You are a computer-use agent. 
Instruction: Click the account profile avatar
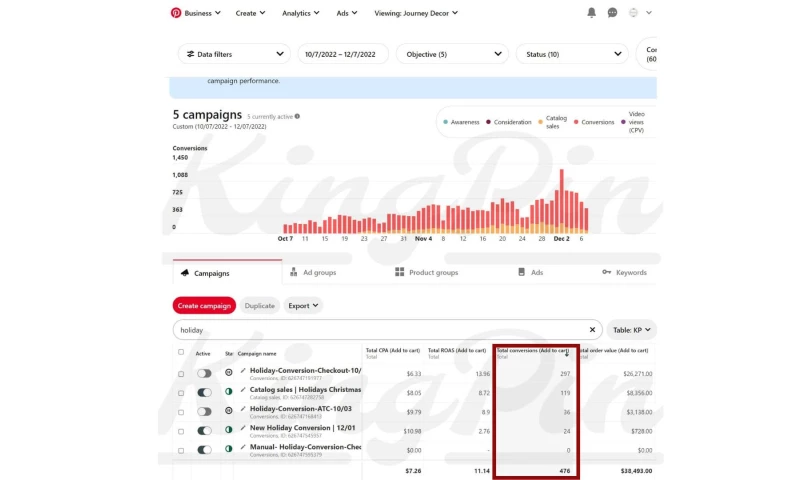click(634, 13)
